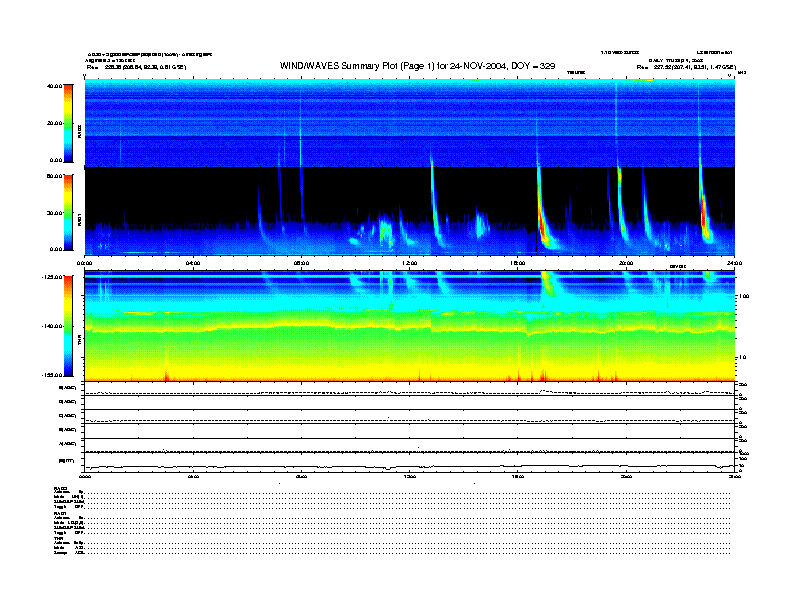Select the 20:00 time axis label under RAD1
The image size is (792, 612).
(x=626, y=264)
